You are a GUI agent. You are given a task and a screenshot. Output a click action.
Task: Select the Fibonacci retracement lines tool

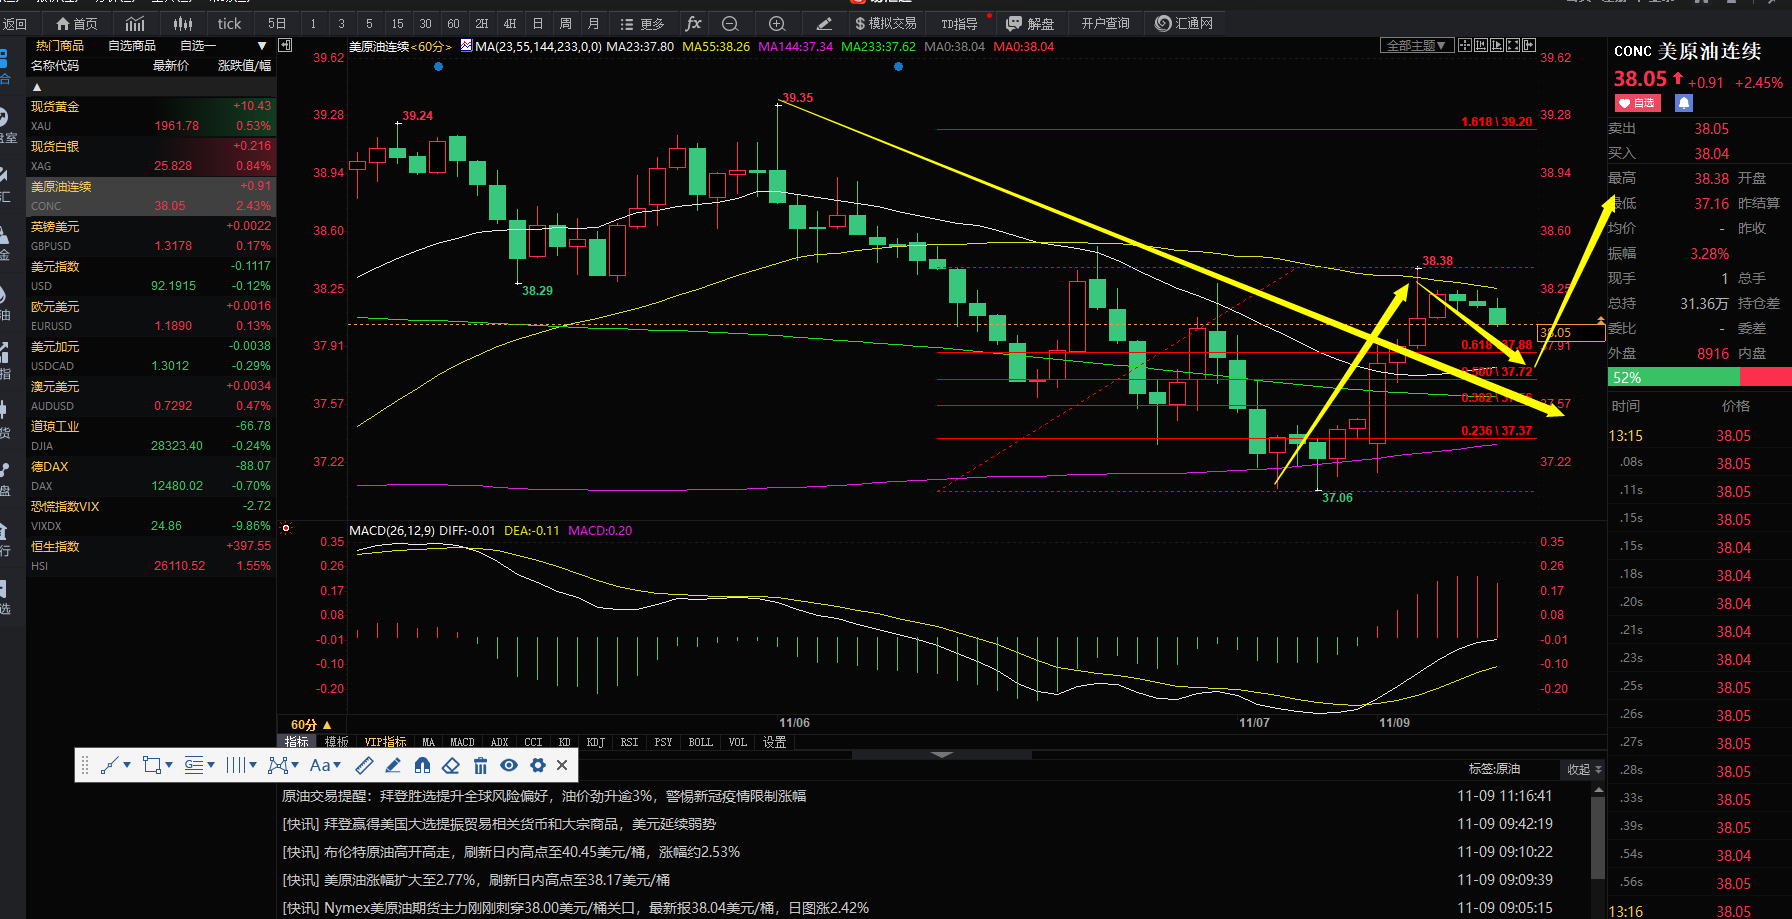[194, 765]
